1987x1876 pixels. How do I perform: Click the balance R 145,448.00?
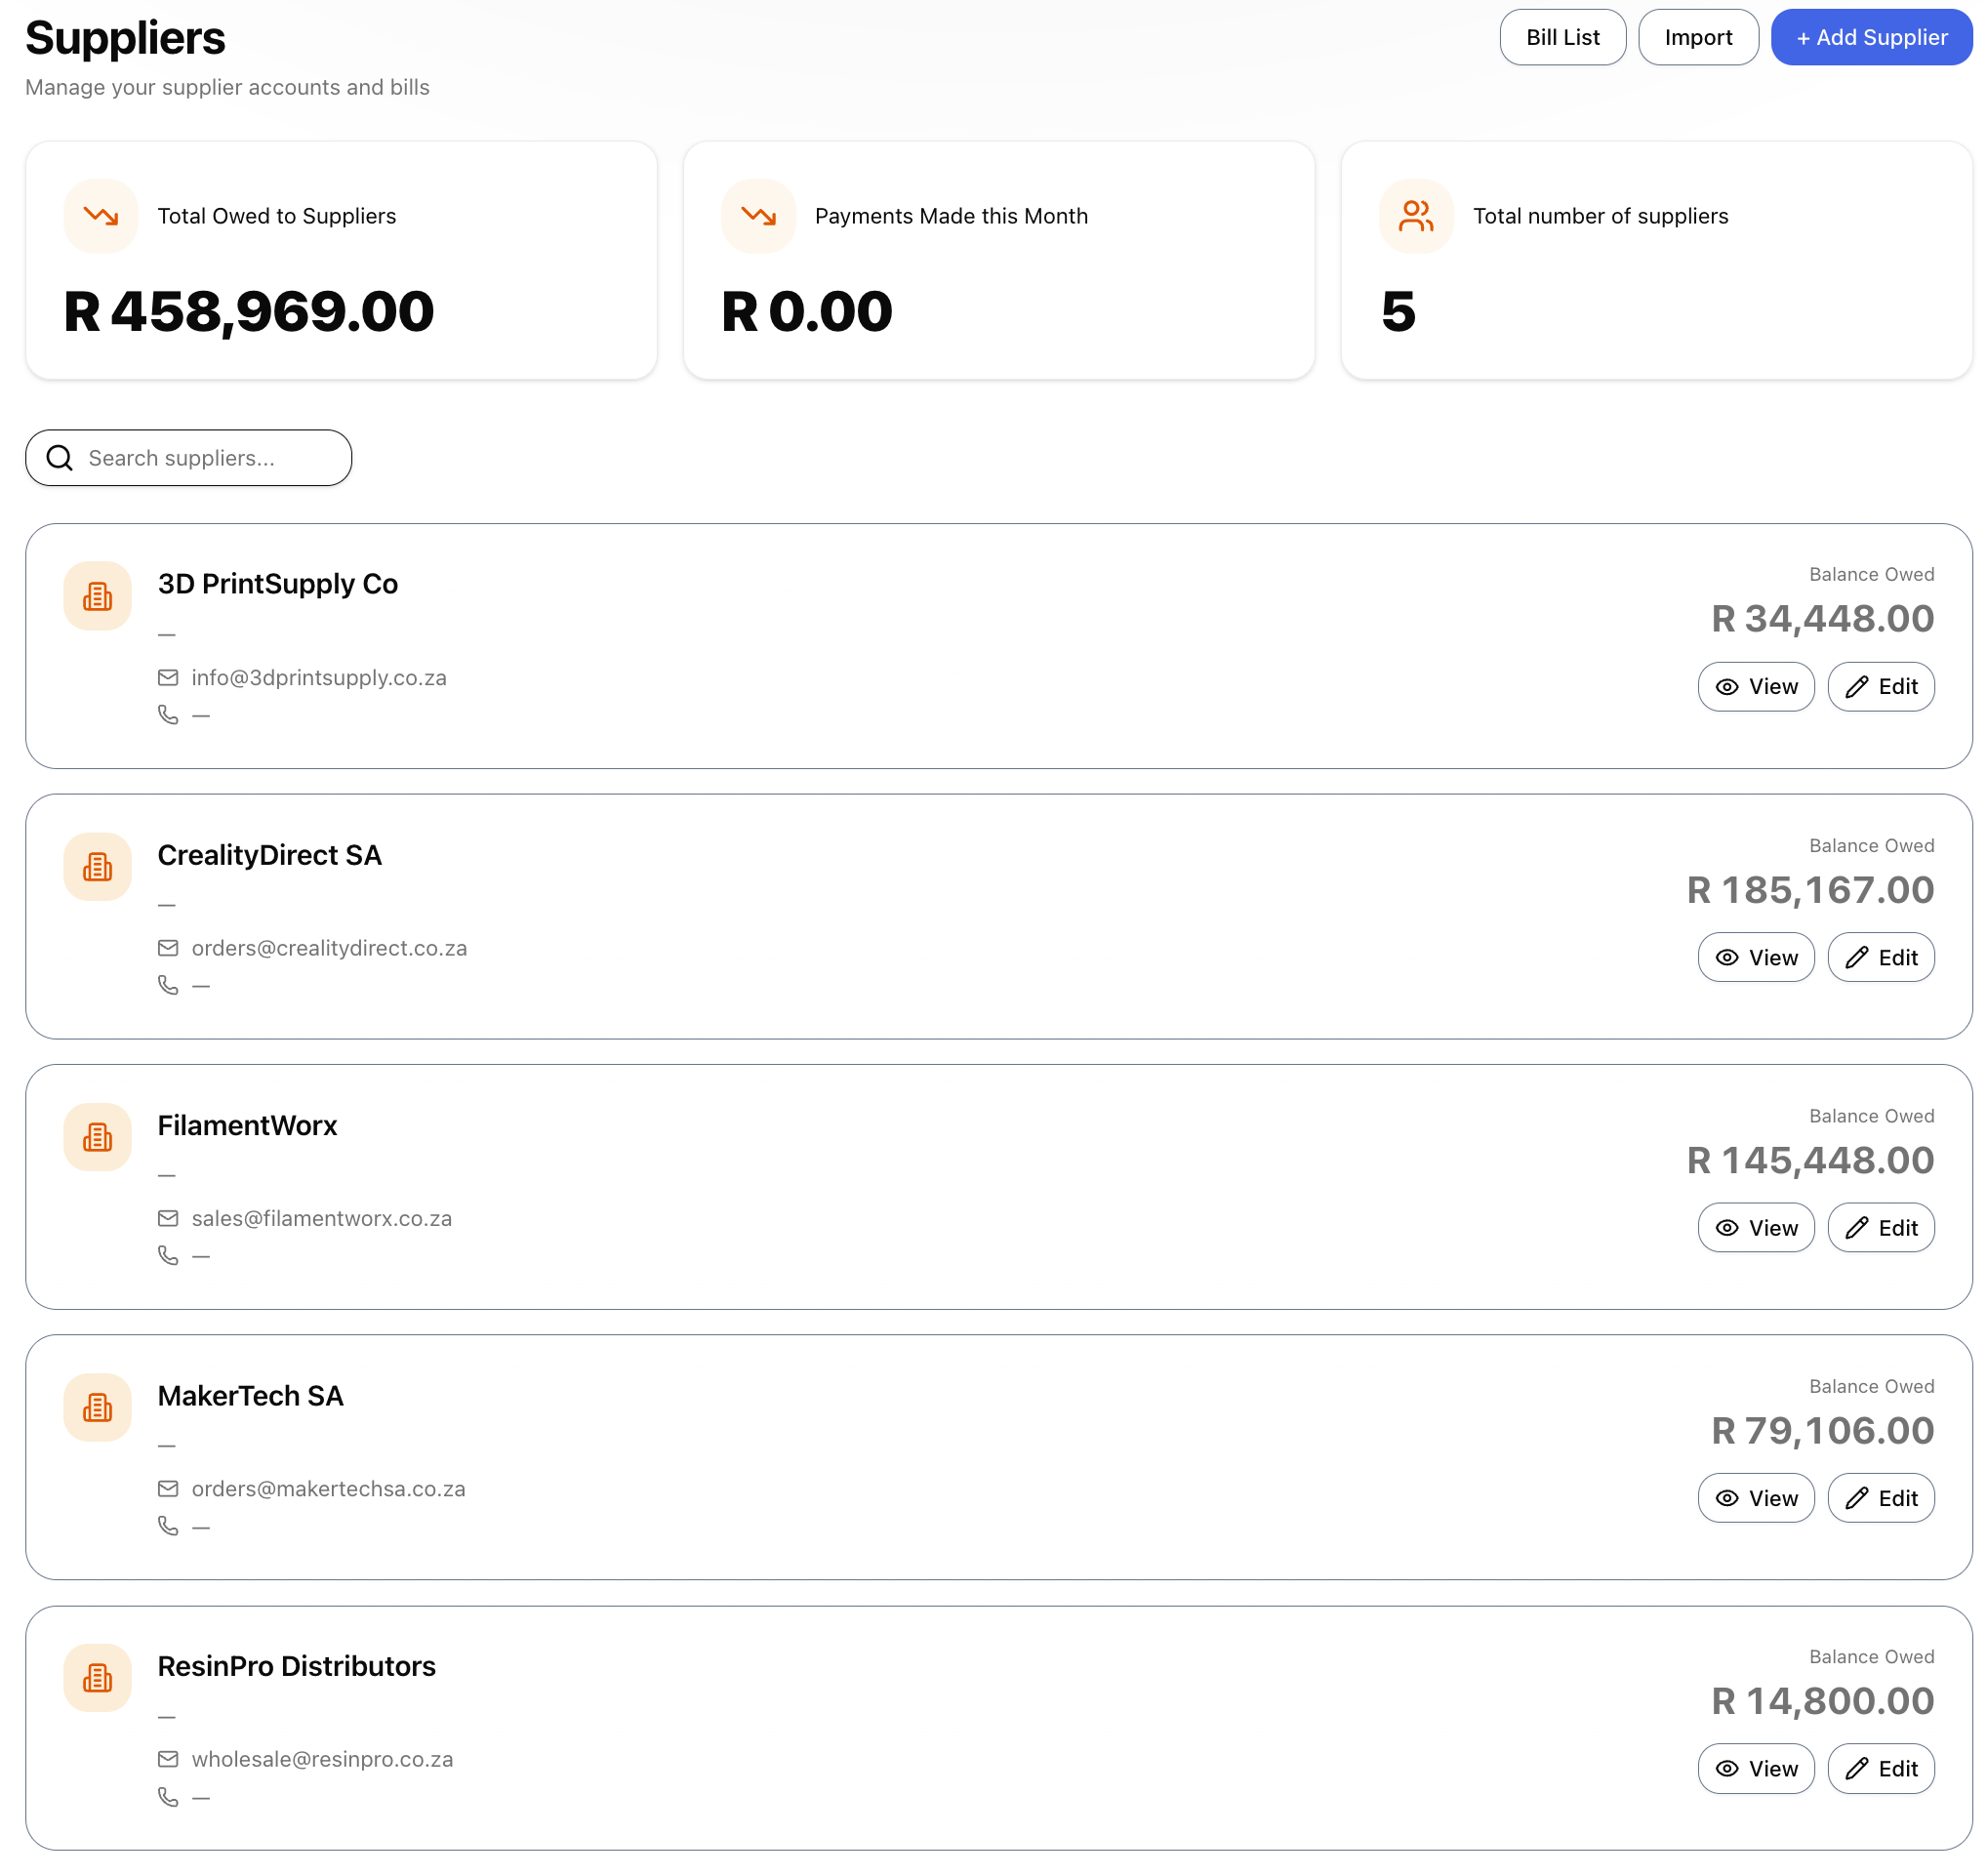1809,1160
